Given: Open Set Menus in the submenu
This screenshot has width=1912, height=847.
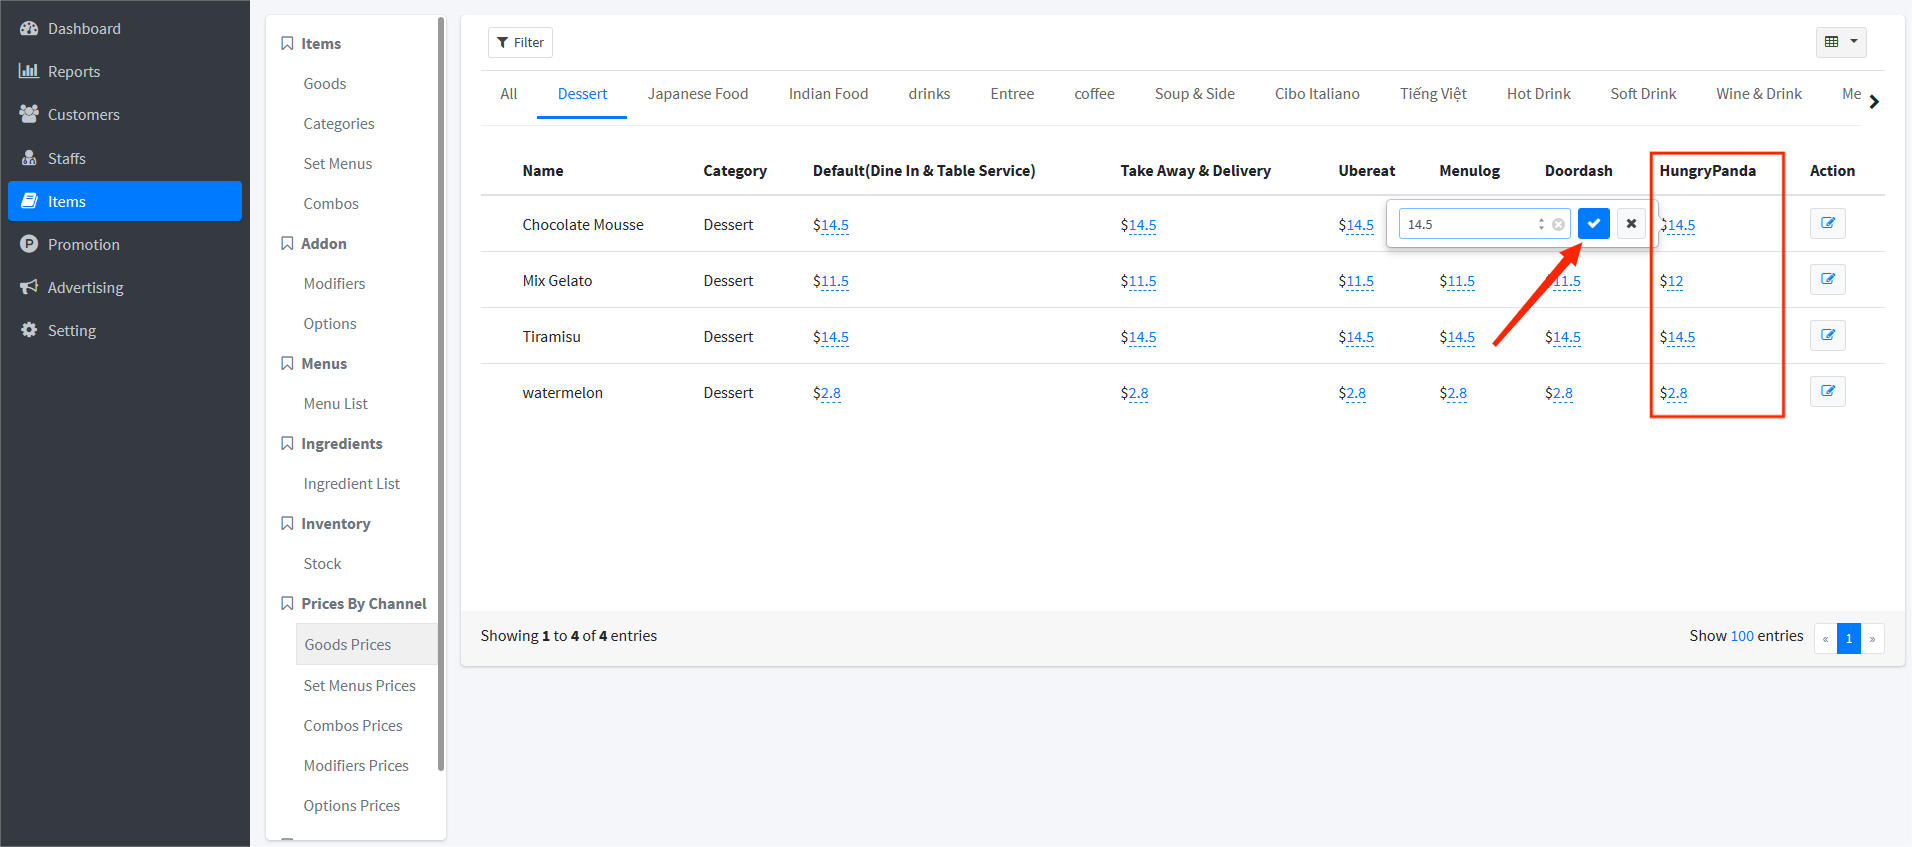Looking at the screenshot, I should coord(338,164).
